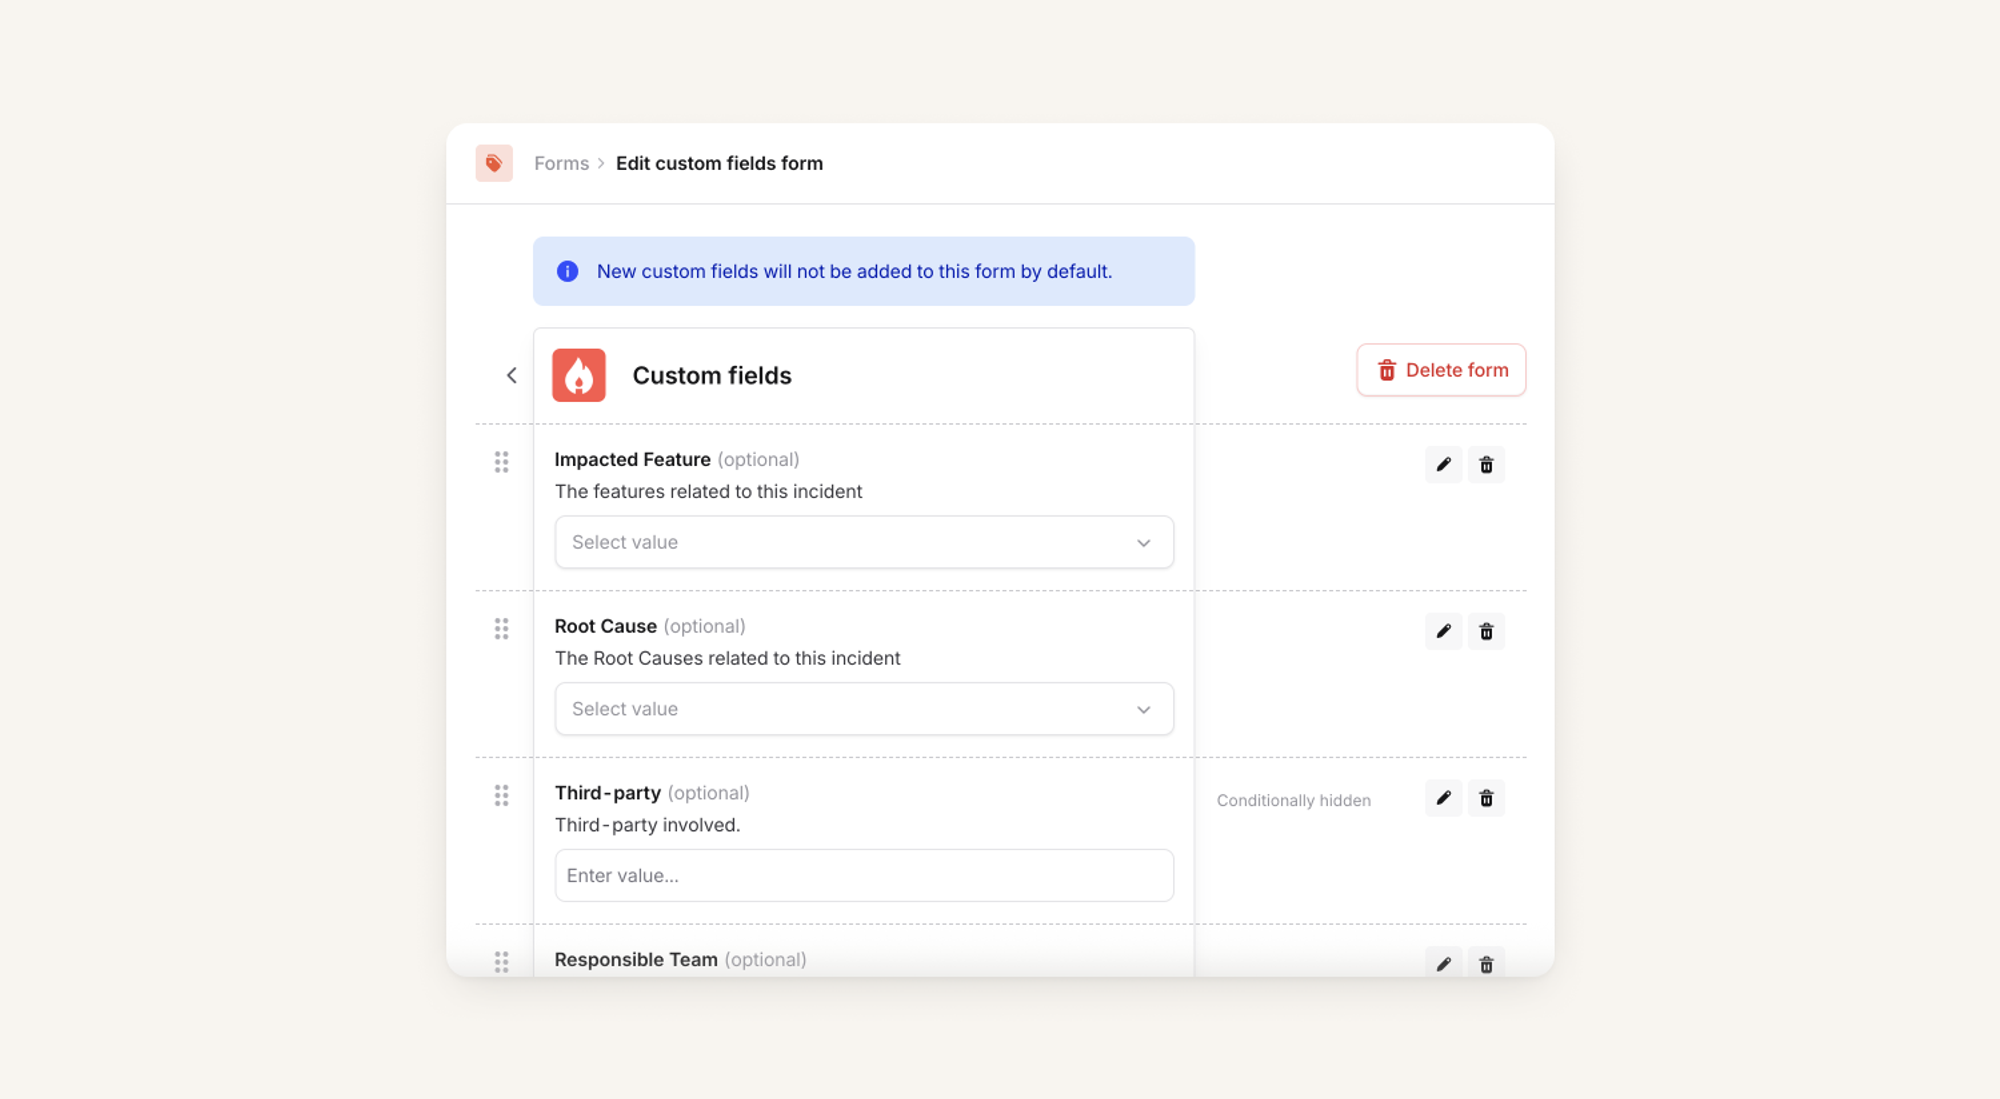Click the tag icon in header

494,163
